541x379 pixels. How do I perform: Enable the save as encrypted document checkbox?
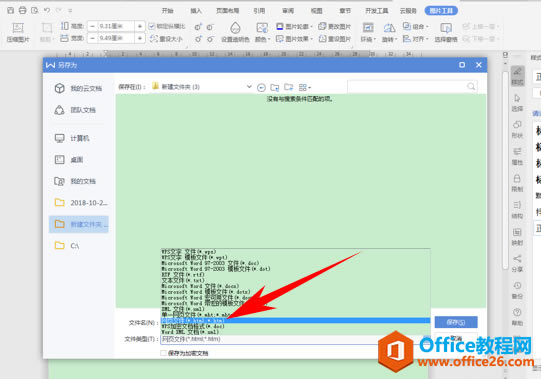[x=164, y=353]
